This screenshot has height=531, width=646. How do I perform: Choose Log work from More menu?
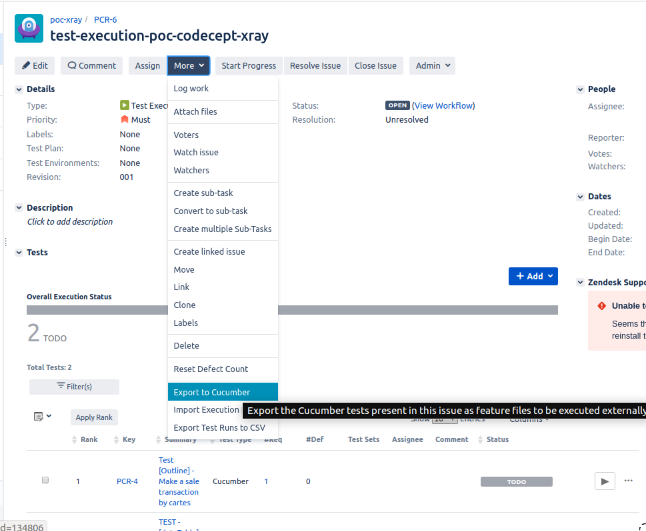223,88
